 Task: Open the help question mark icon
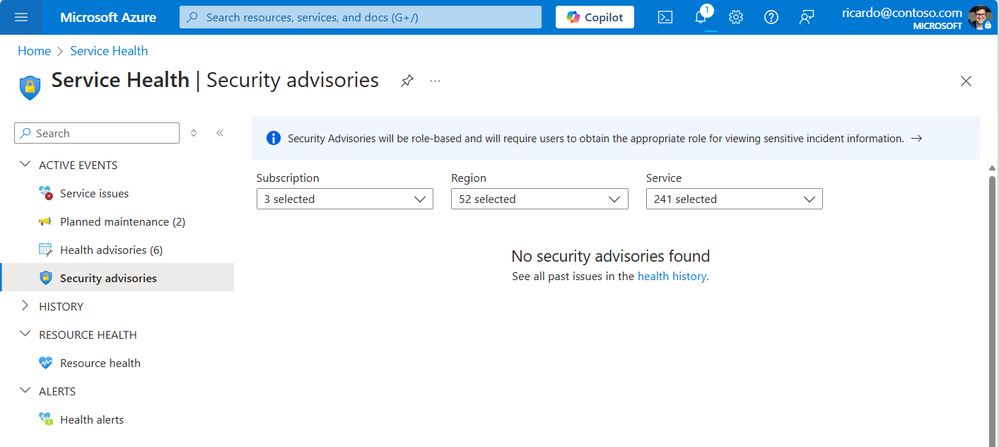point(771,17)
